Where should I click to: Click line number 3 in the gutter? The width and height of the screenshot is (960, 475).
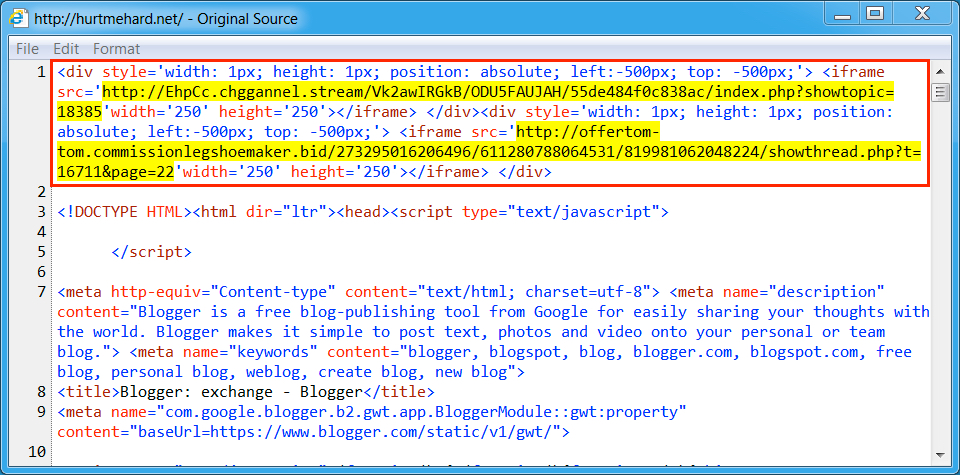(x=41, y=212)
